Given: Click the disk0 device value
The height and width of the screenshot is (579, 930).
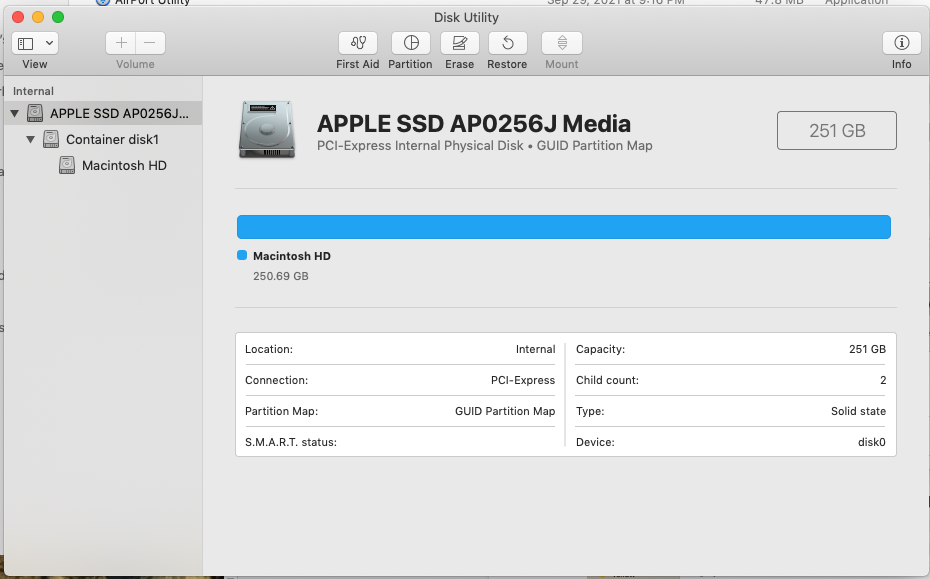Looking at the screenshot, I should click(x=871, y=442).
